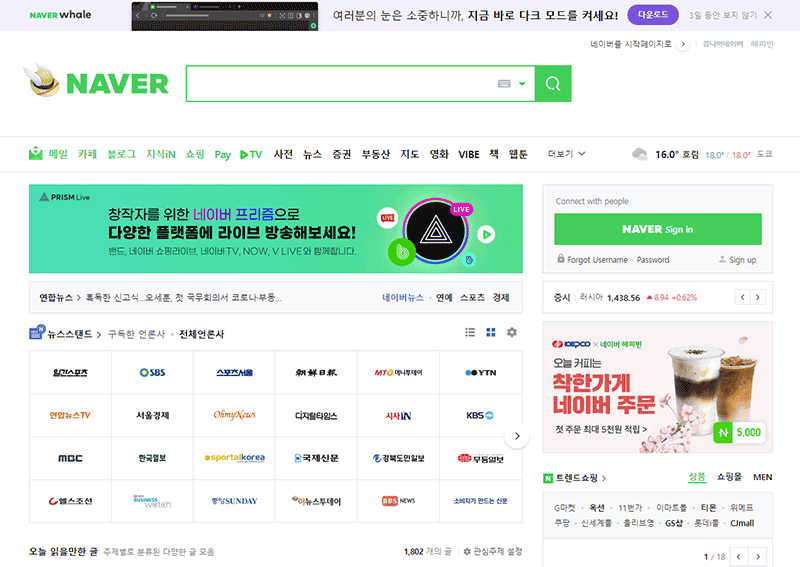Click the arrow next to 네이버를 시작페이지로
Viewport: 800px width, 567px height.
683,44
